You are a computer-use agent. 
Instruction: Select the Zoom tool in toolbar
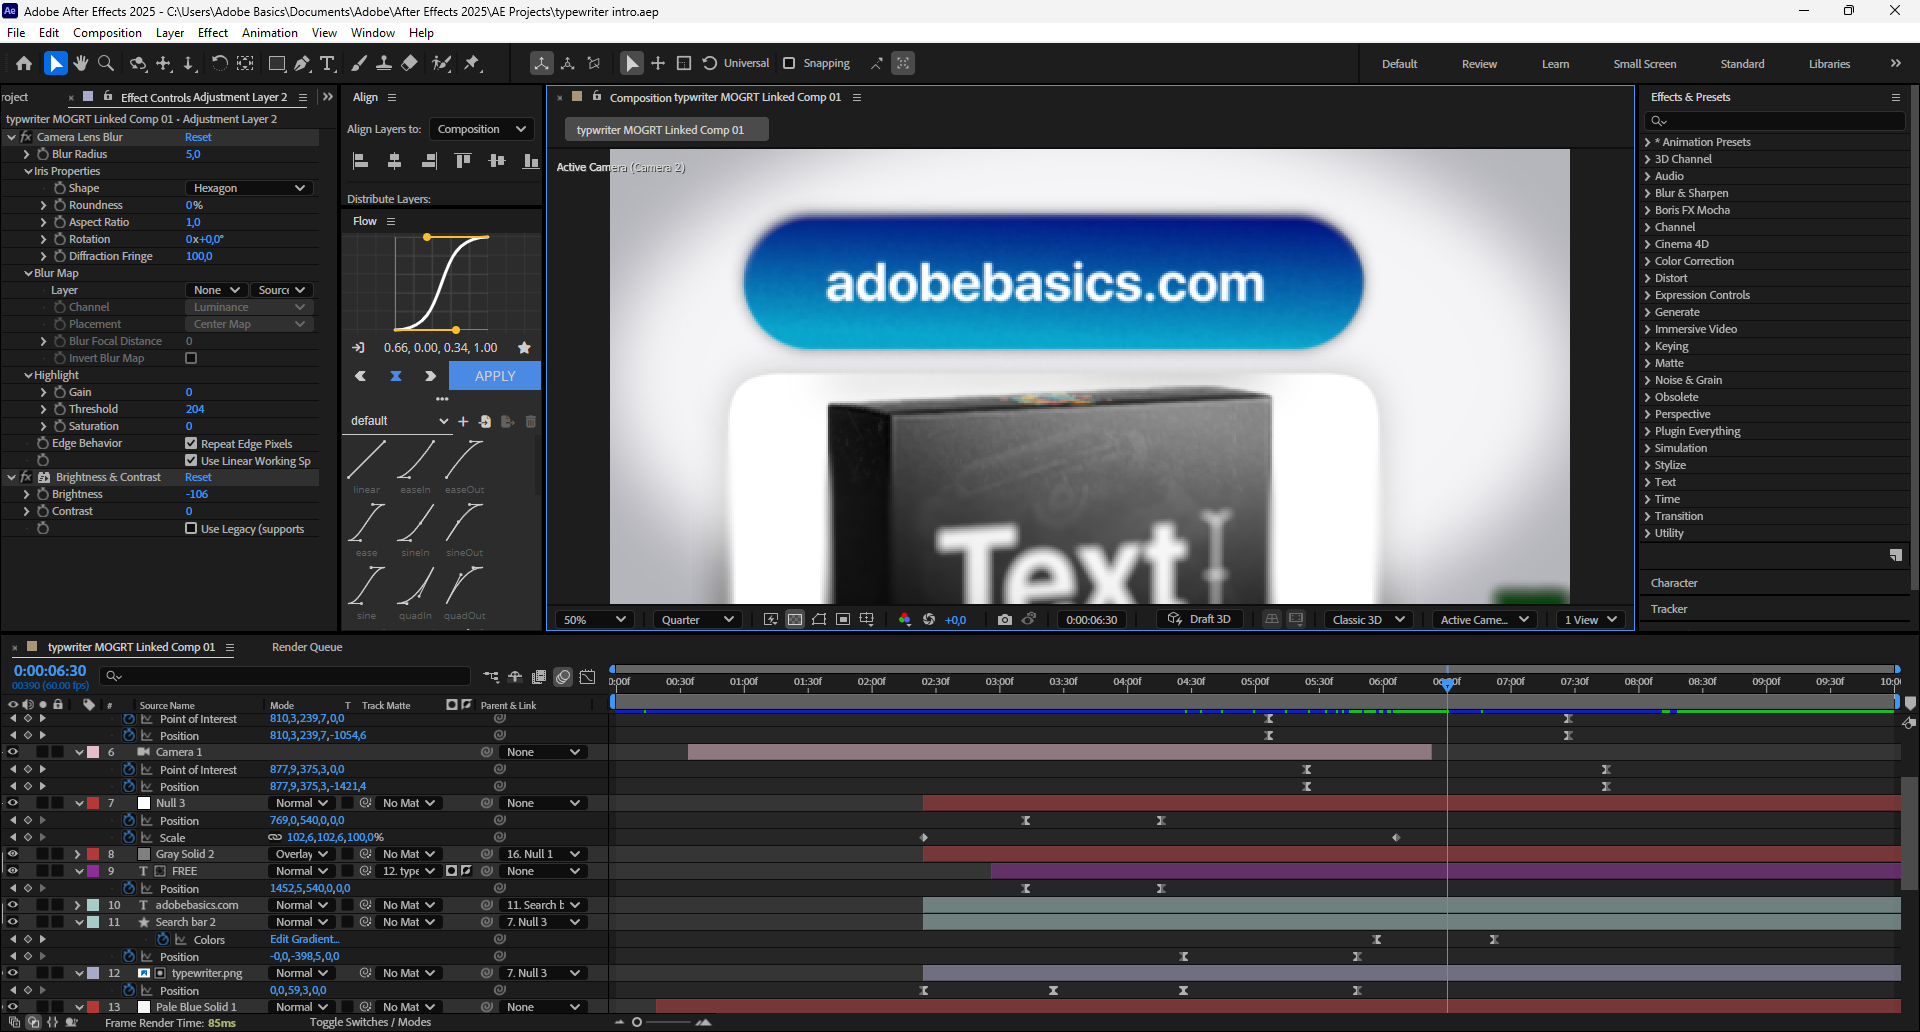point(106,63)
